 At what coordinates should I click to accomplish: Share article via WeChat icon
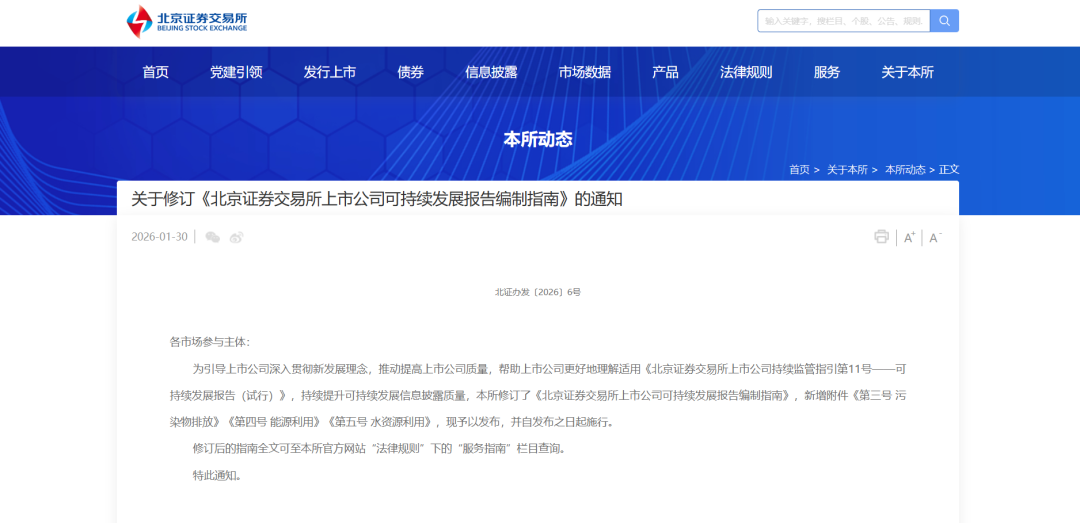click(x=213, y=237)
